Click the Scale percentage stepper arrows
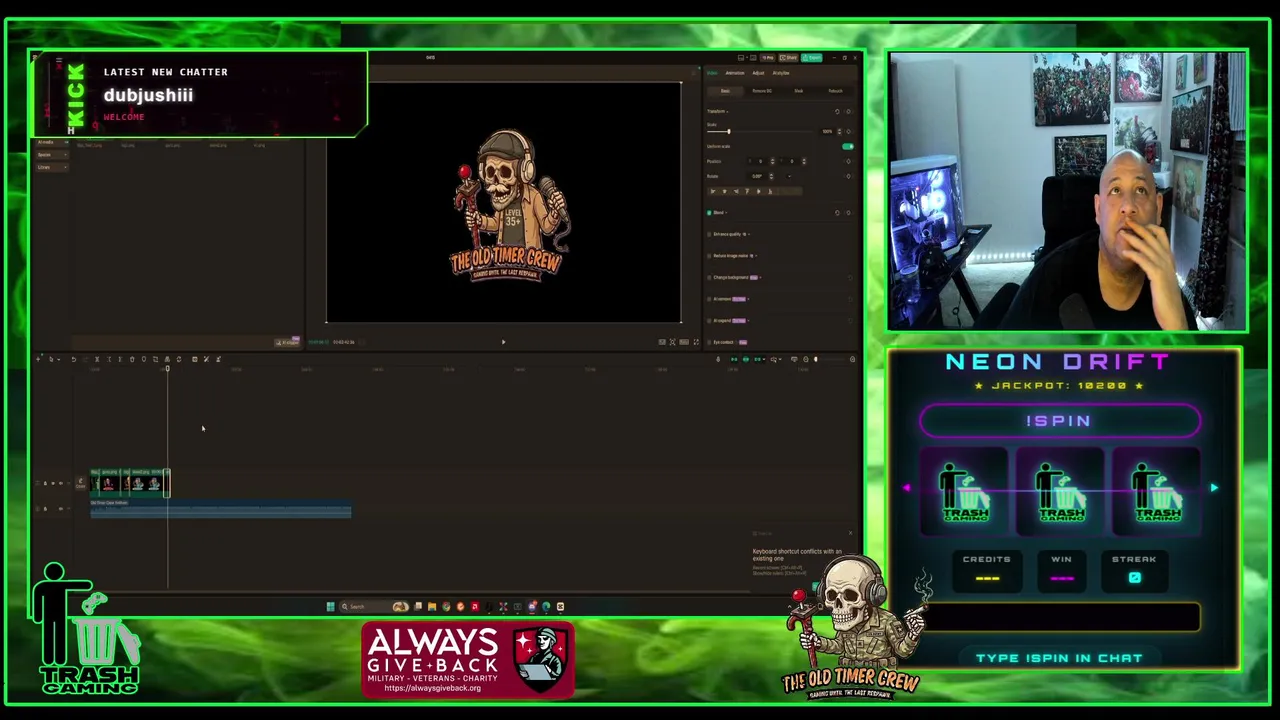 (839, 131)
